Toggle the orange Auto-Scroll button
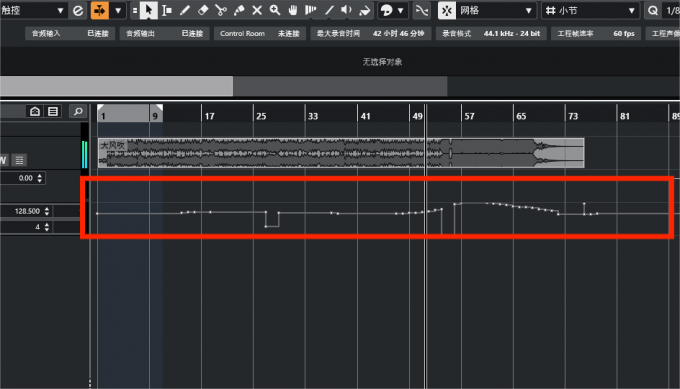 (100, 10)
